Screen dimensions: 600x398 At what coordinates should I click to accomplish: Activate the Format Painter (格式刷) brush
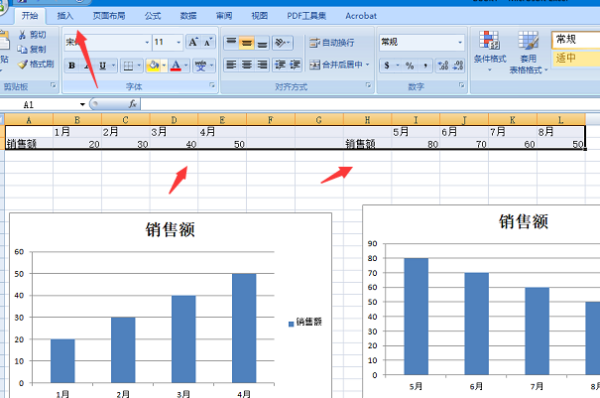point(23,64)
